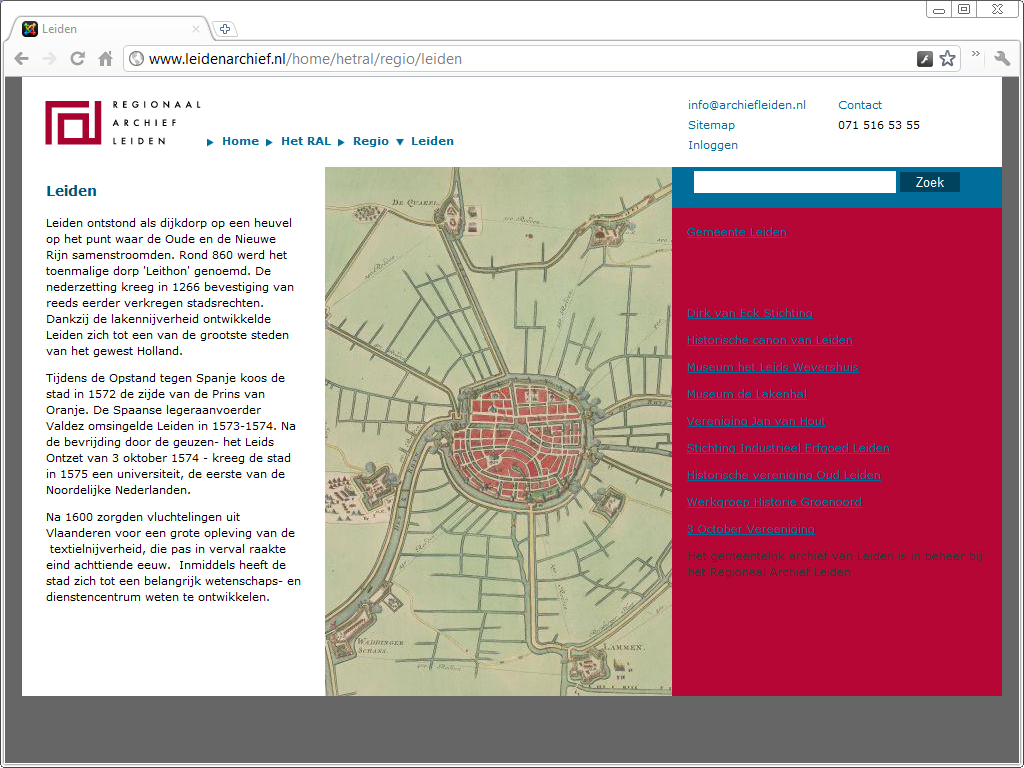This screenshot has height=768, width=1024.
Task: Reload the page with the refresh icon
Action: click(78, 59)
